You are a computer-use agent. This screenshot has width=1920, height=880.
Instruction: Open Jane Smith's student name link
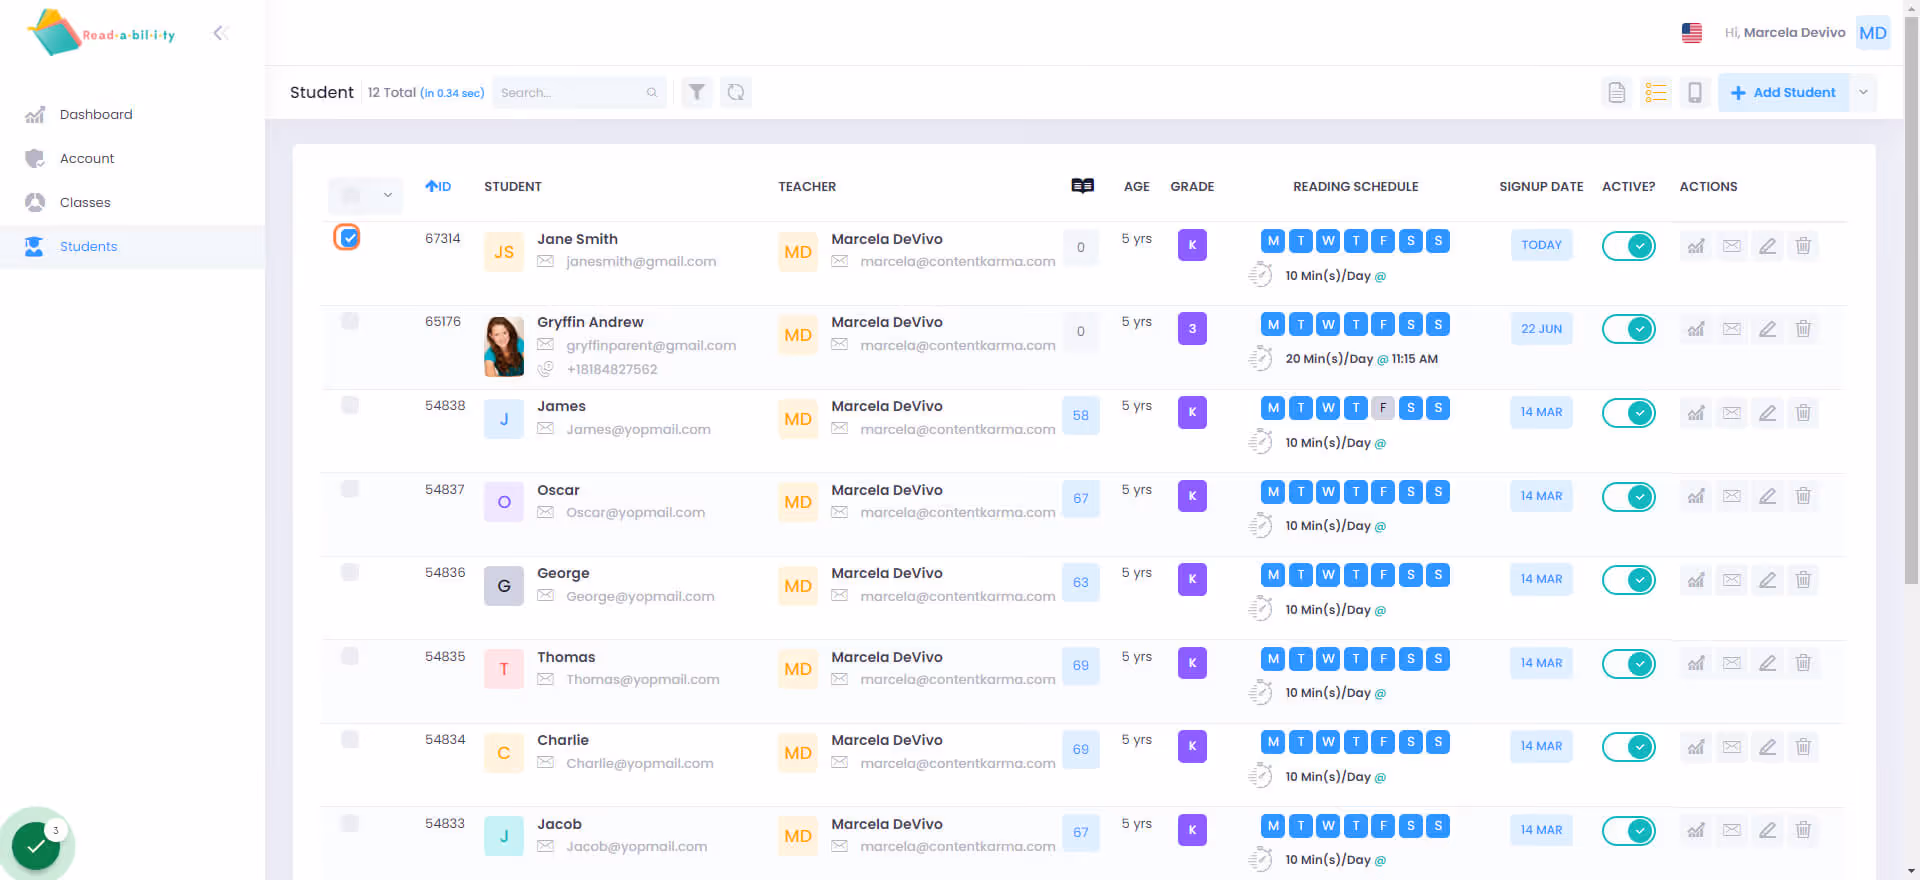(577, 239)
